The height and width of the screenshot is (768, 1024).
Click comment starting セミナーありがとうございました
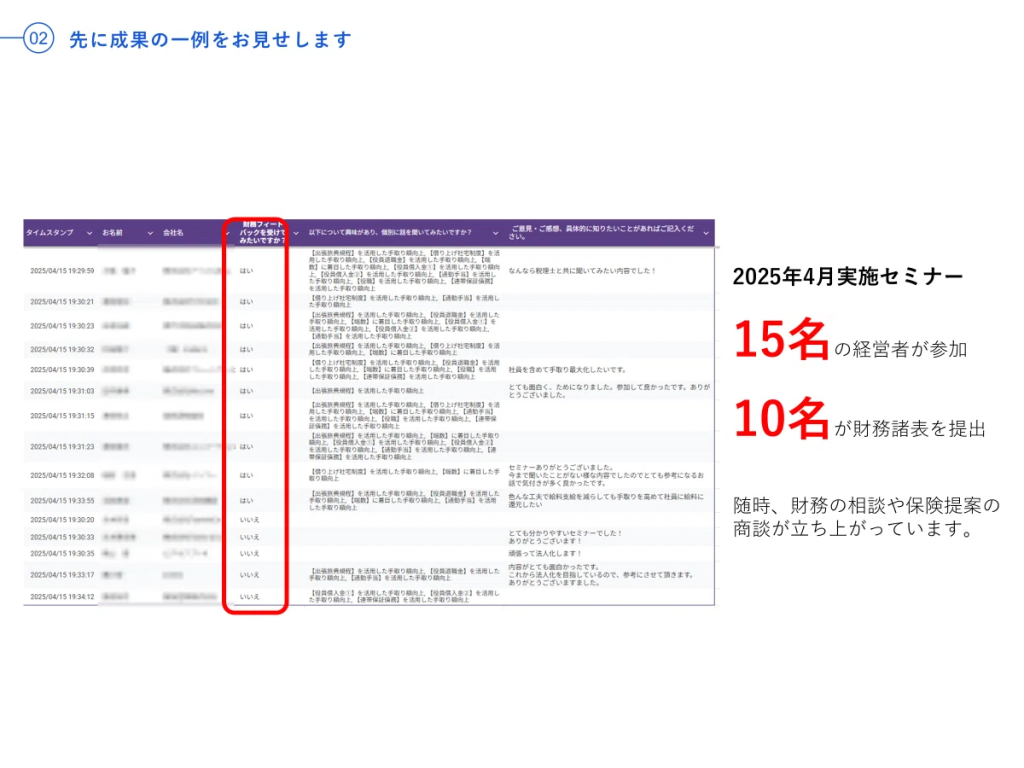[x=606, y=475]
